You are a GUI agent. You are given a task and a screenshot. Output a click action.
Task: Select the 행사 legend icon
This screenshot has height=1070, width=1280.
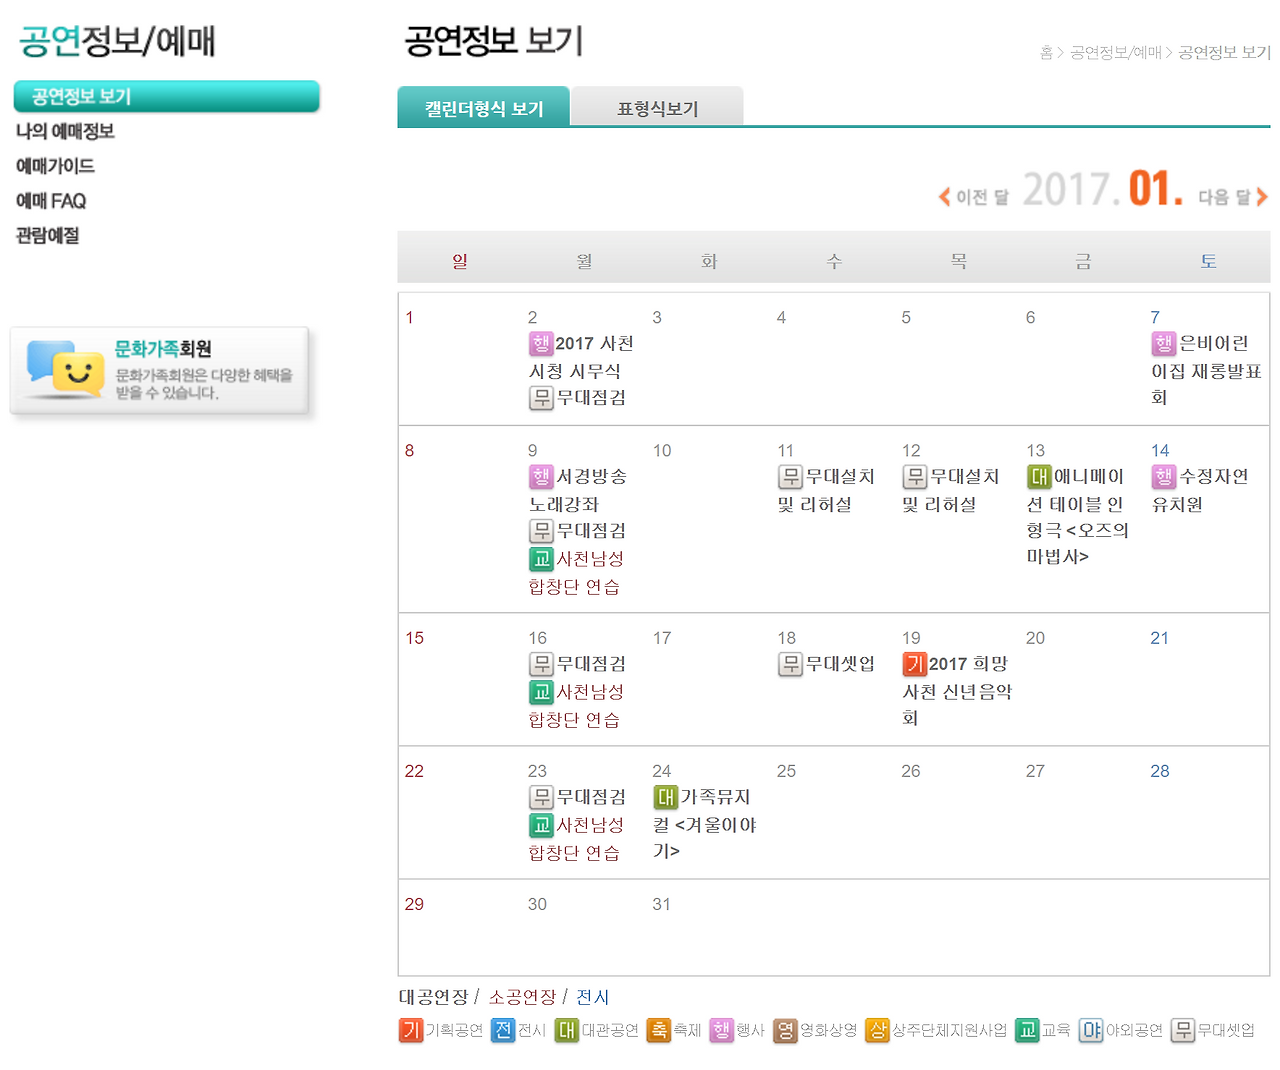[x=722, y=1030]
